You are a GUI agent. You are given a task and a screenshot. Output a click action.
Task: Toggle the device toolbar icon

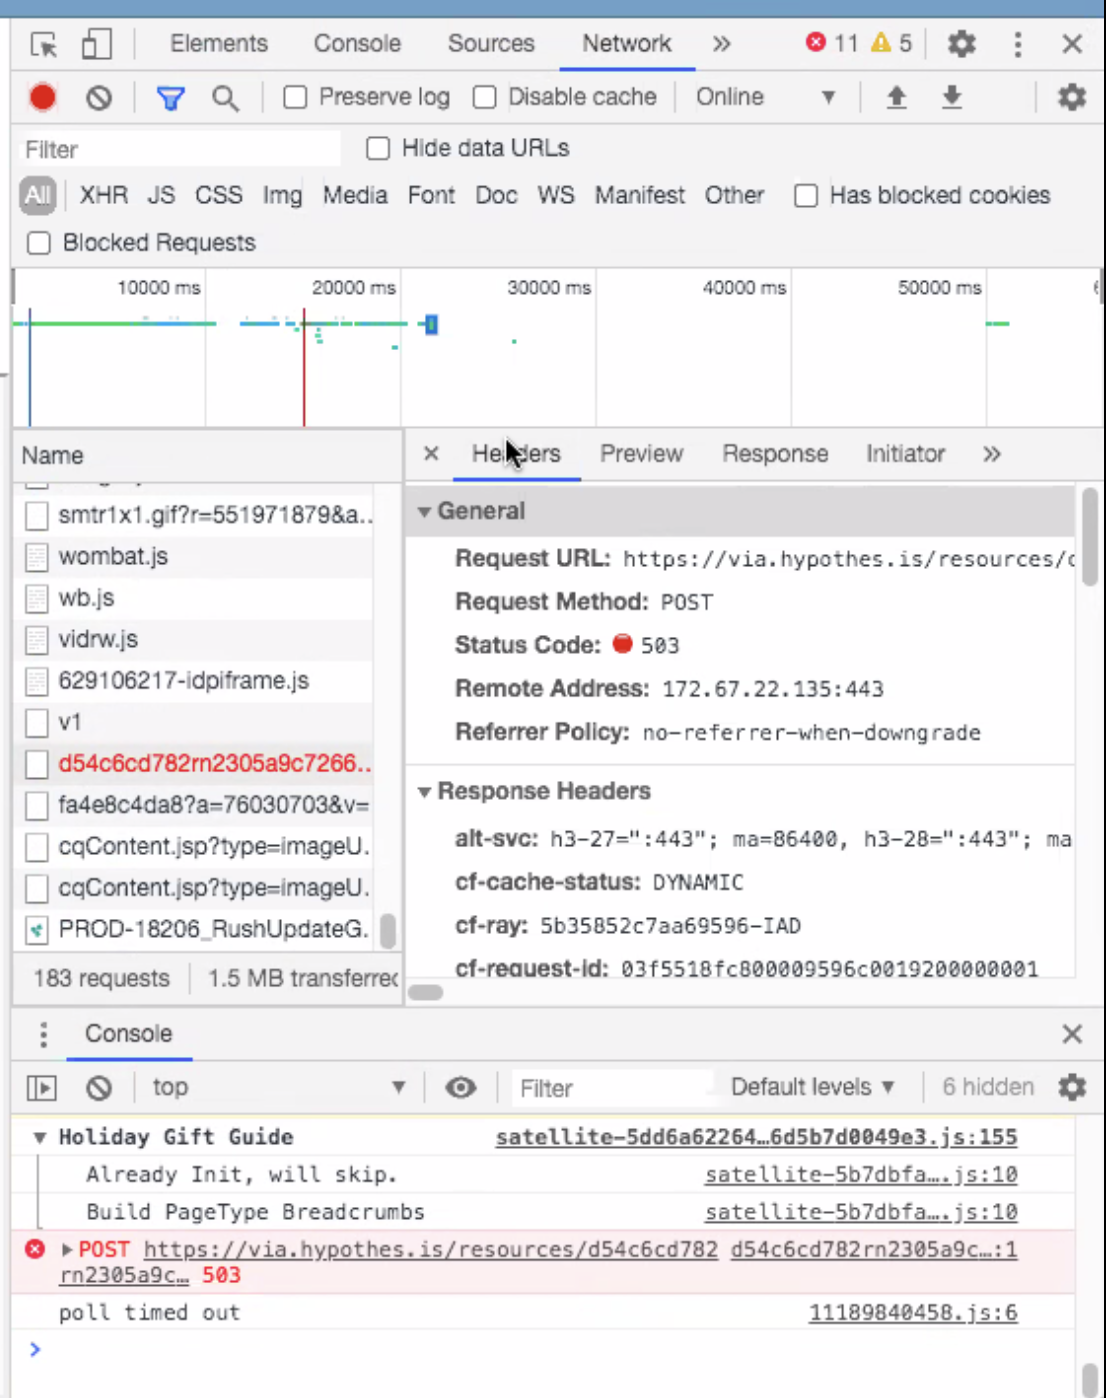click(96, 44)
